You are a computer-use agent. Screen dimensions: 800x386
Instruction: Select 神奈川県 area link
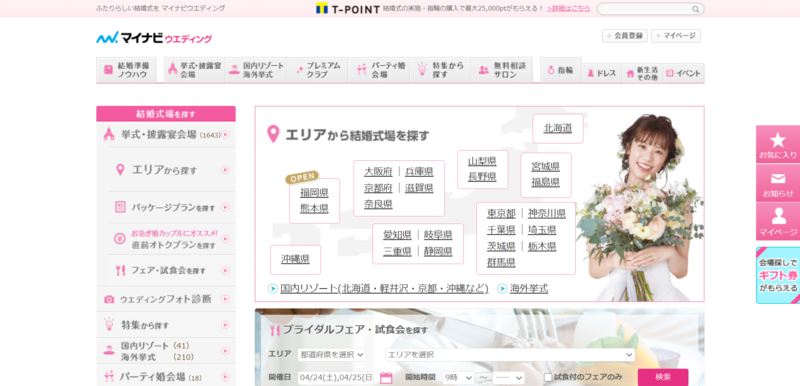[x=547, y=213]
